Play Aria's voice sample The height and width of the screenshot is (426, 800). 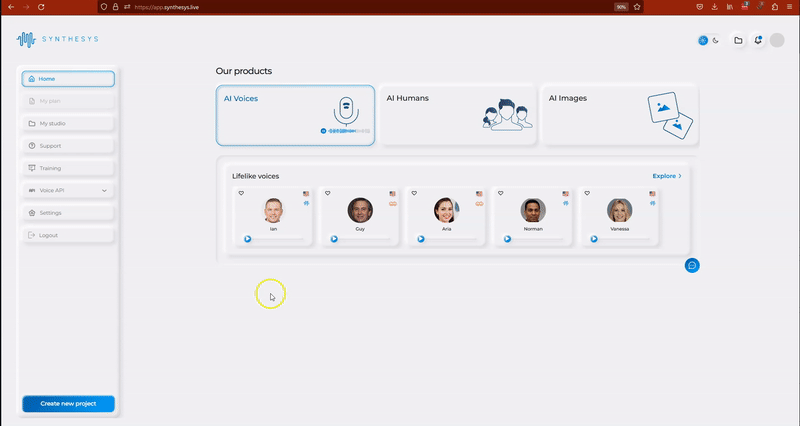pos(421,239)
